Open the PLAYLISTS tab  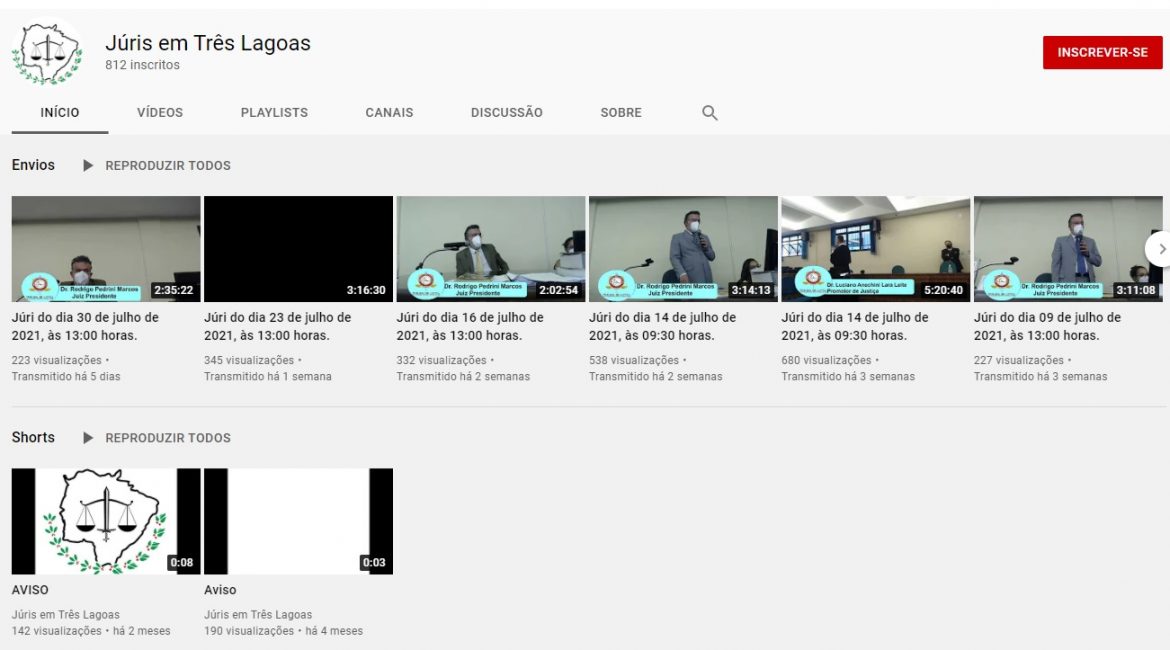point(274,113)
